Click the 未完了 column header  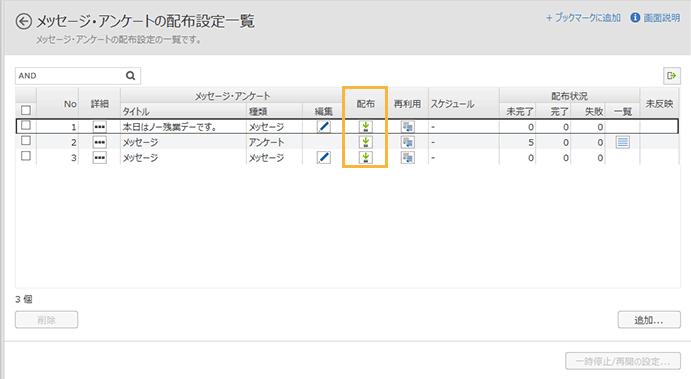[x=518, y=111]
